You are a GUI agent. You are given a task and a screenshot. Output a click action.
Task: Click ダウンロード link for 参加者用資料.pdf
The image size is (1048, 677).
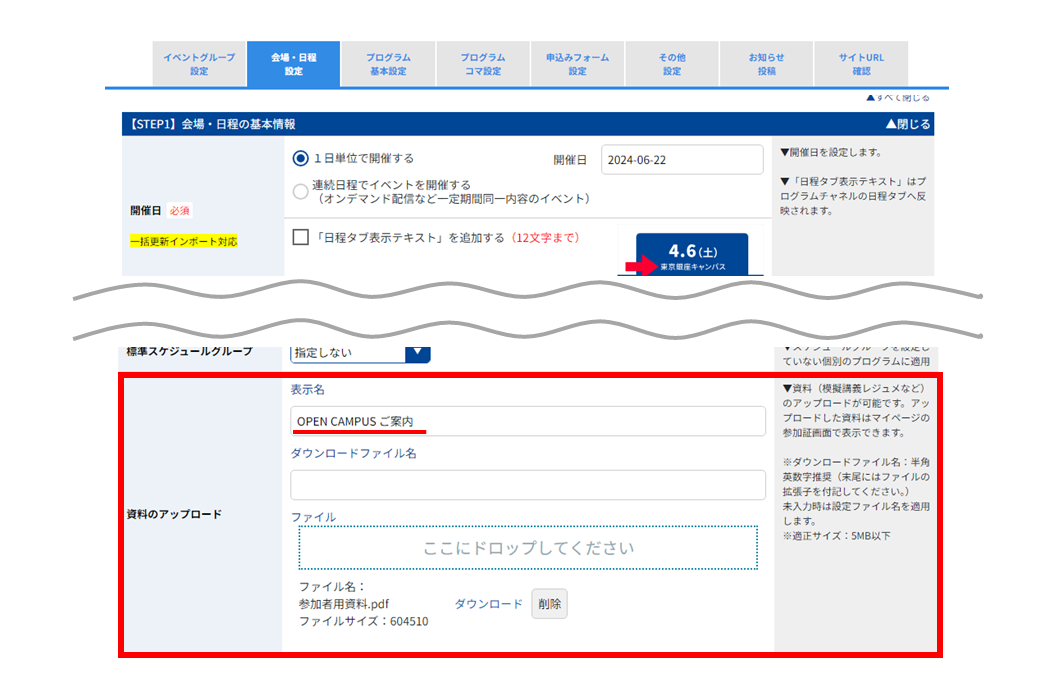point(489,603)
